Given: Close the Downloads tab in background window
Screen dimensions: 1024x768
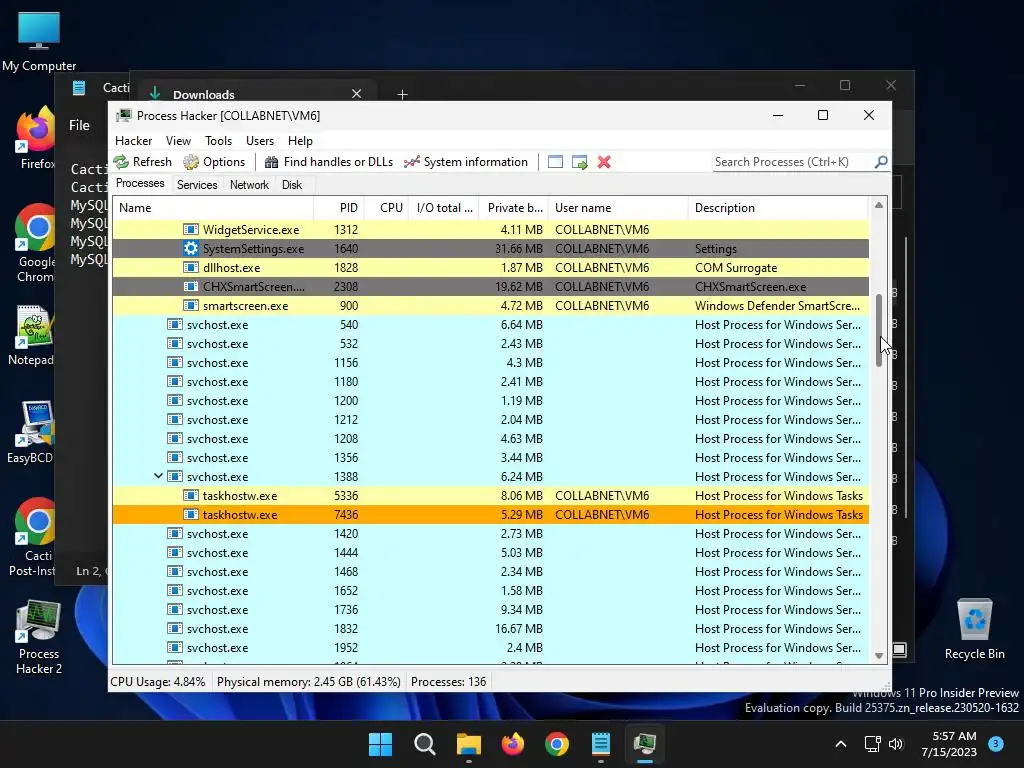Looking at the screenshot, I should [357, 94].
